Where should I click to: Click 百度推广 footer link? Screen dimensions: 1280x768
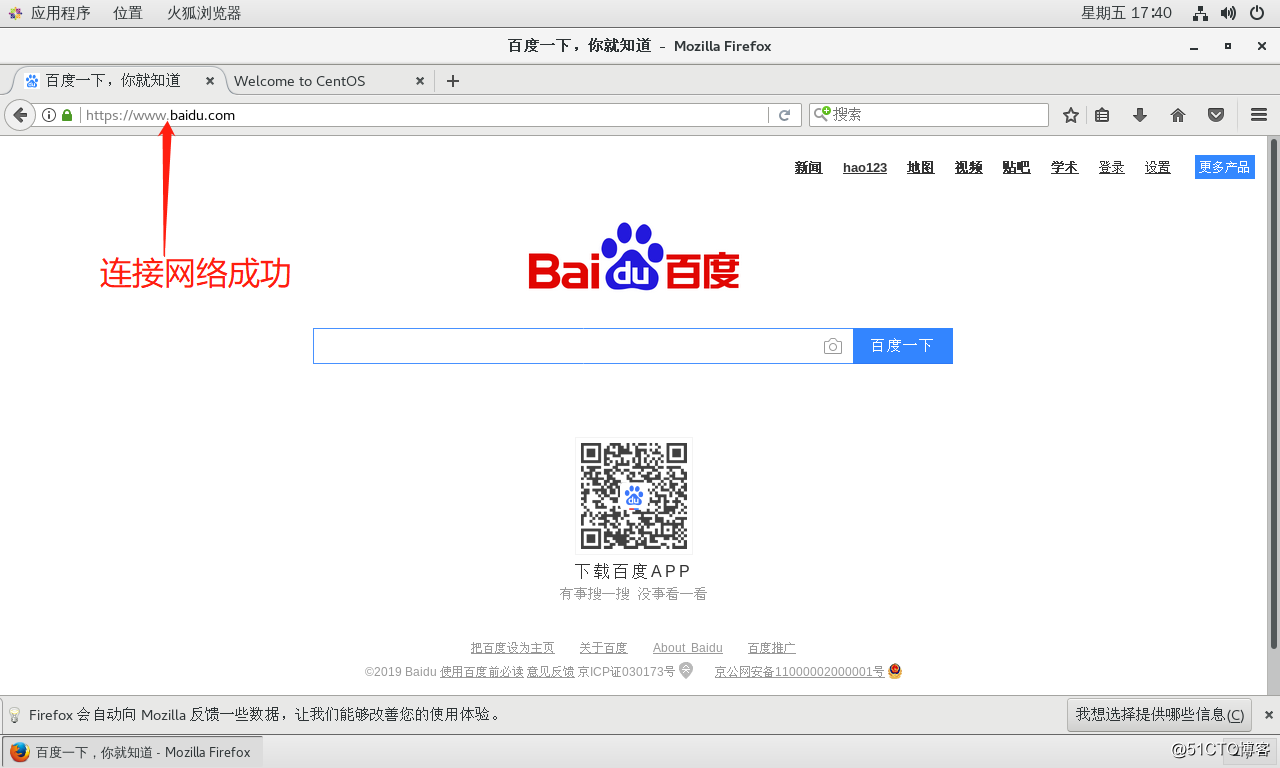click(x=772, y=648)
